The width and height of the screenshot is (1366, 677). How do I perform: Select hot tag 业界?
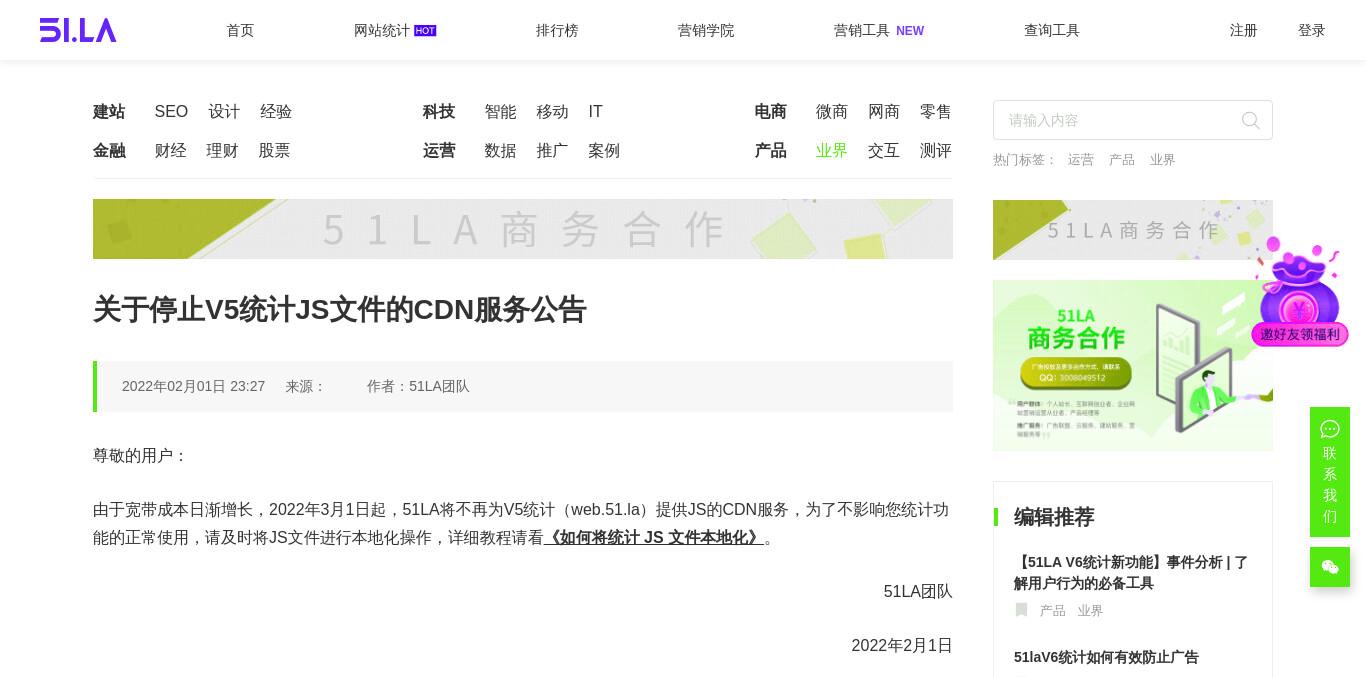(x=1162, y=160)
